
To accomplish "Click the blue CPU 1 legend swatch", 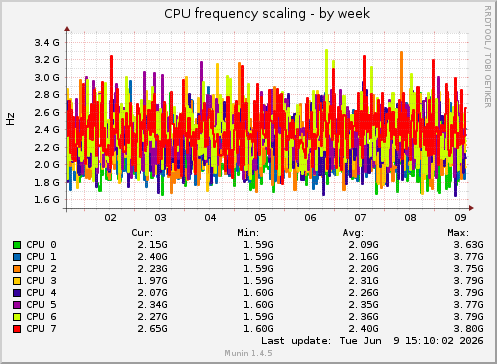I will point(17,257).
